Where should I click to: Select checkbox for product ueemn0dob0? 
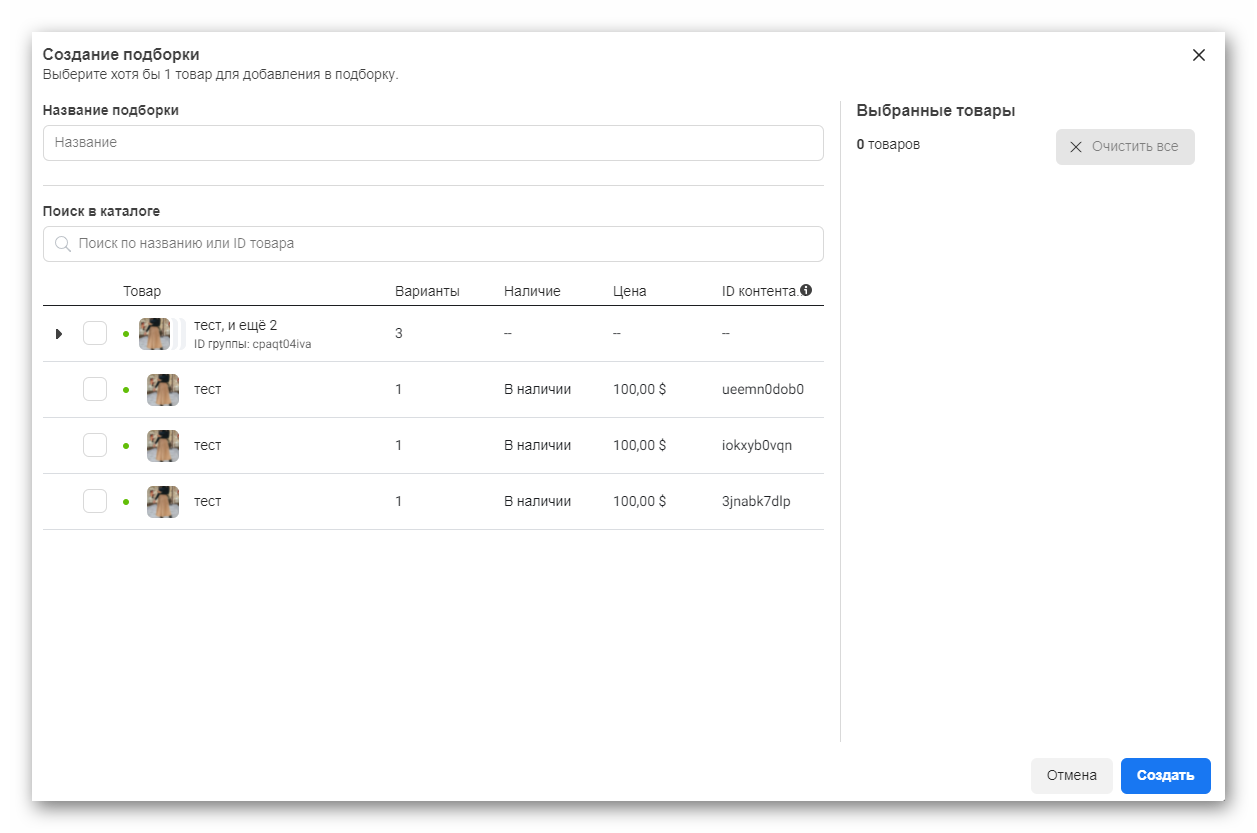[x=95, y=389]
